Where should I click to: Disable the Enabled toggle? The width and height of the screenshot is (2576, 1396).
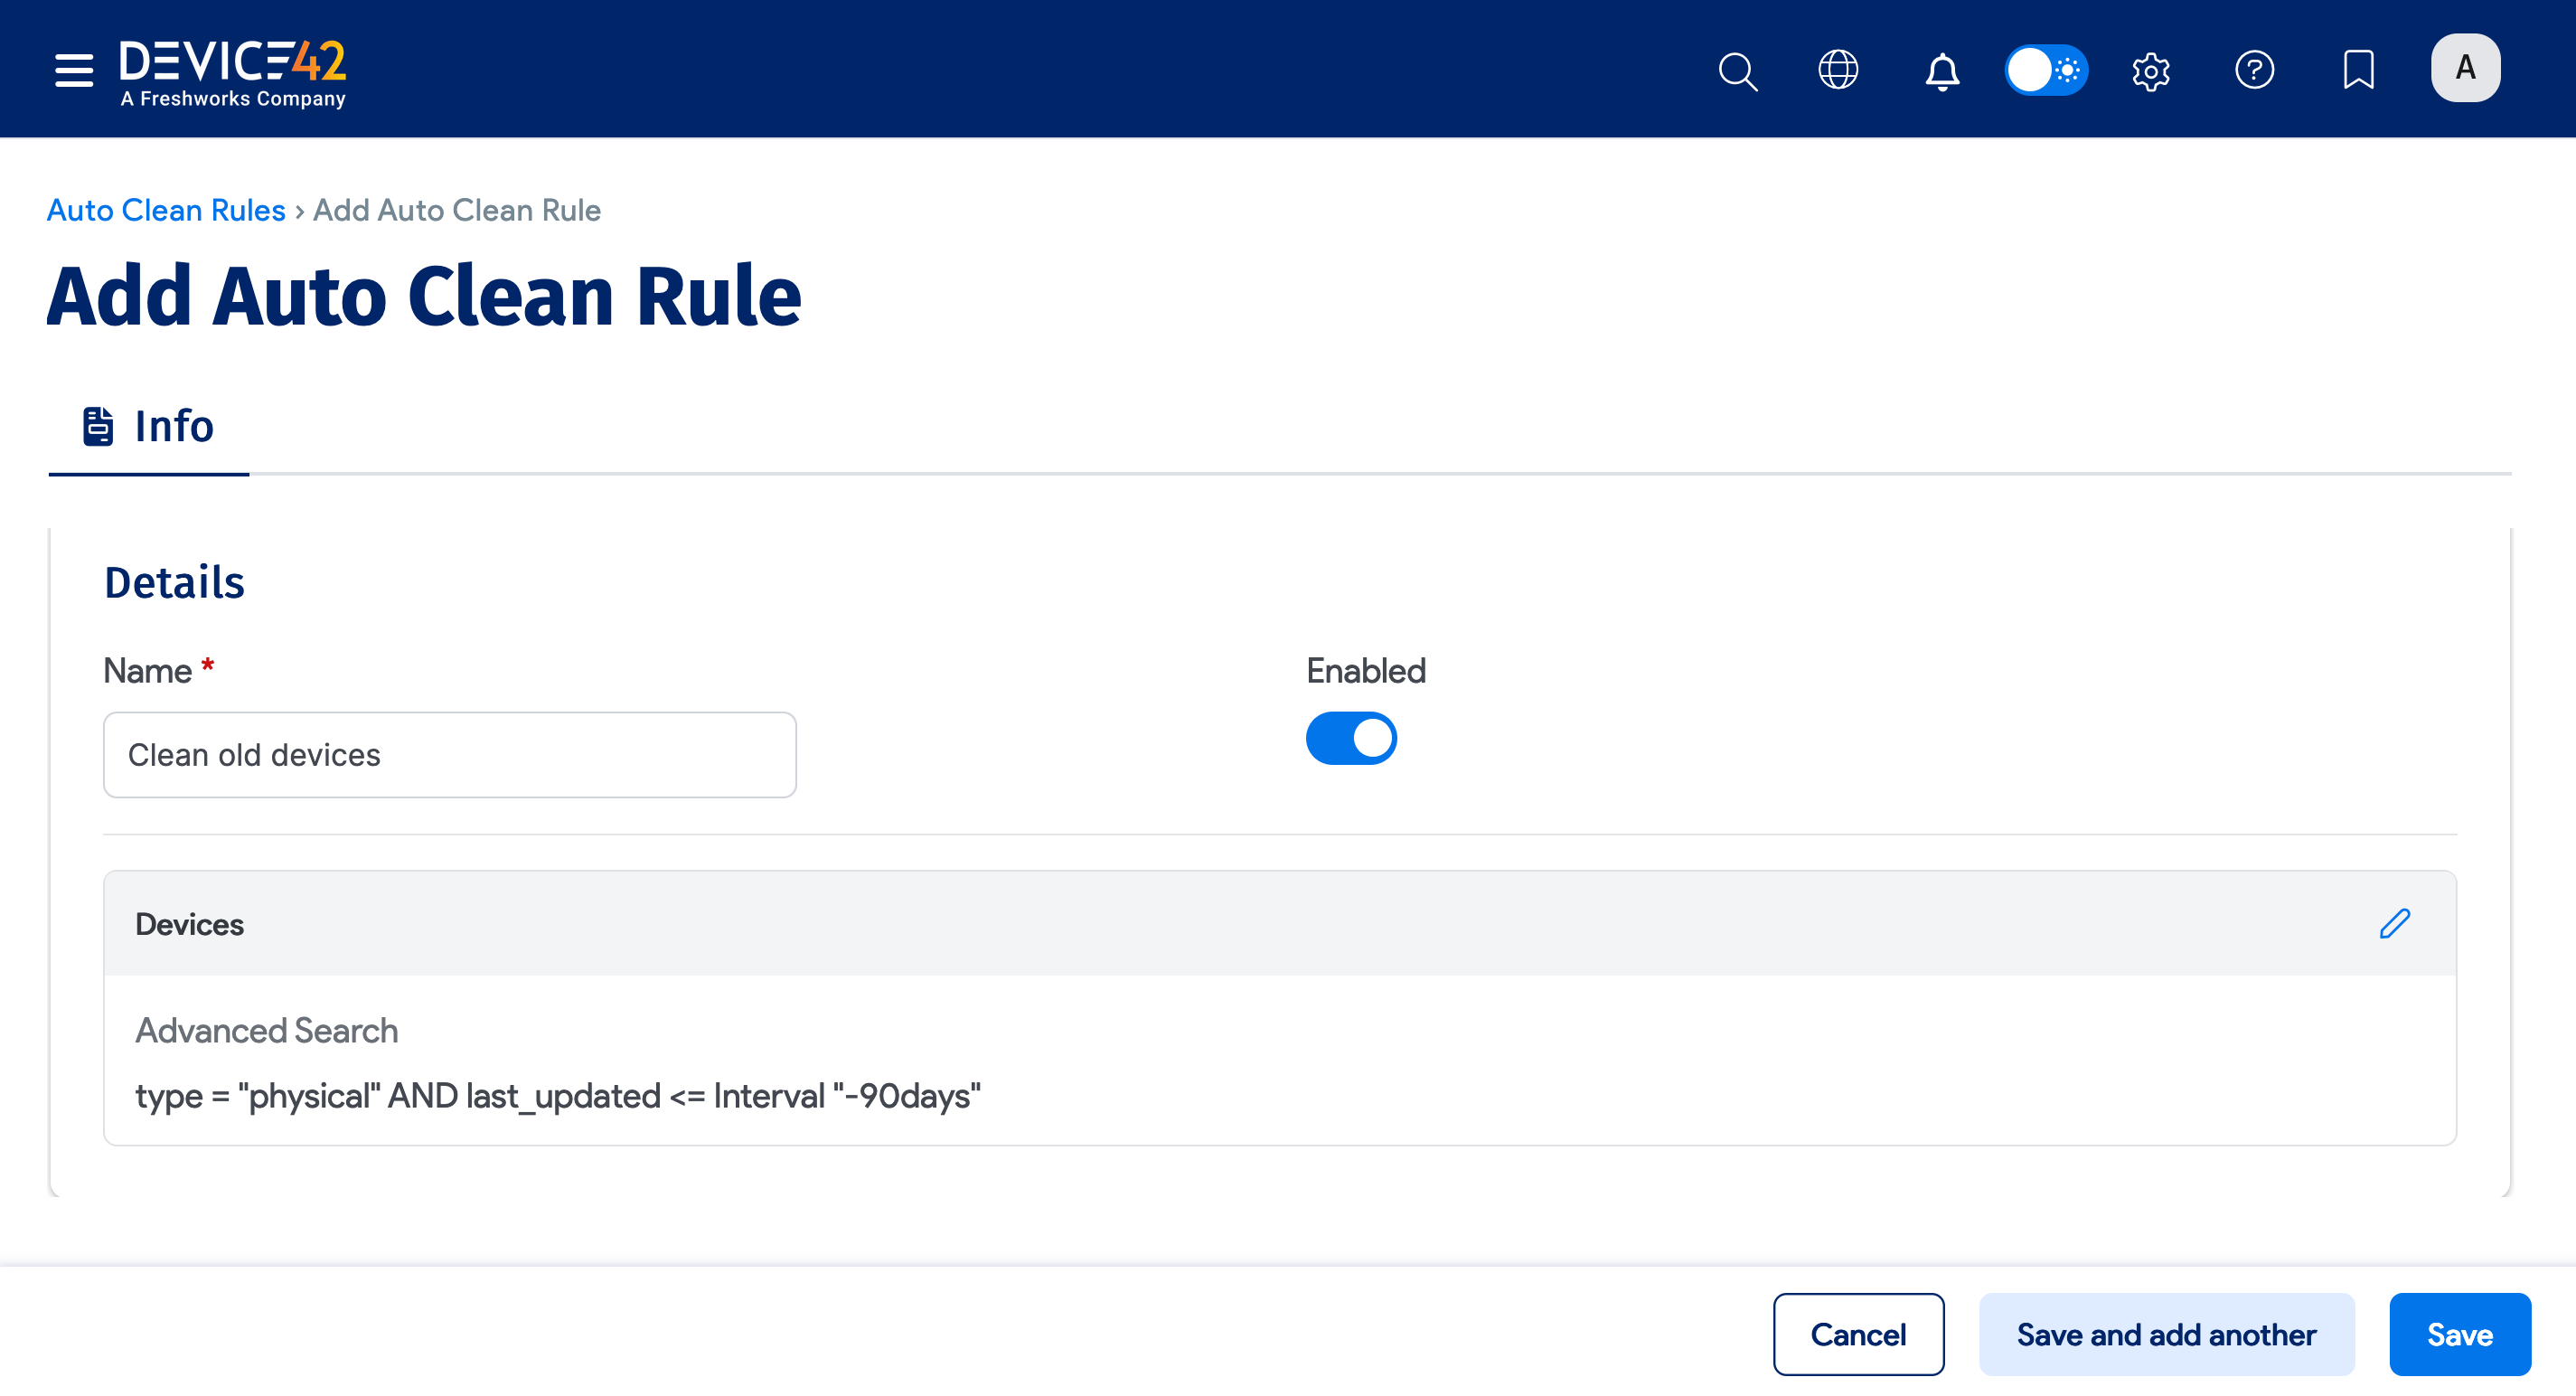click(1351, 738)
